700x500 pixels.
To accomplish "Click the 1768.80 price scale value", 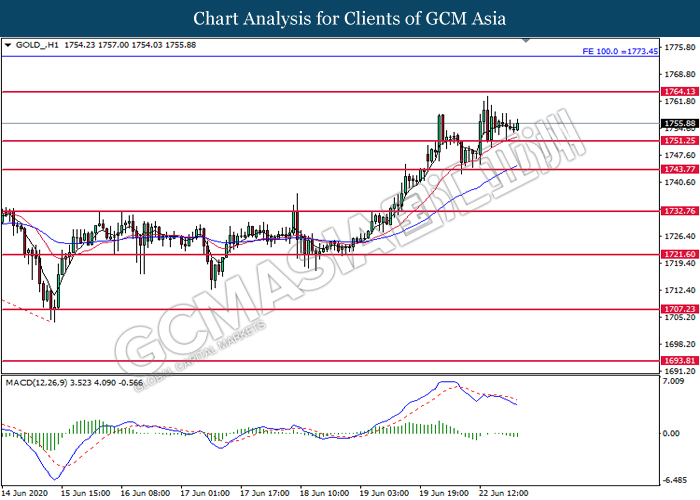I will tap(680, 75).
